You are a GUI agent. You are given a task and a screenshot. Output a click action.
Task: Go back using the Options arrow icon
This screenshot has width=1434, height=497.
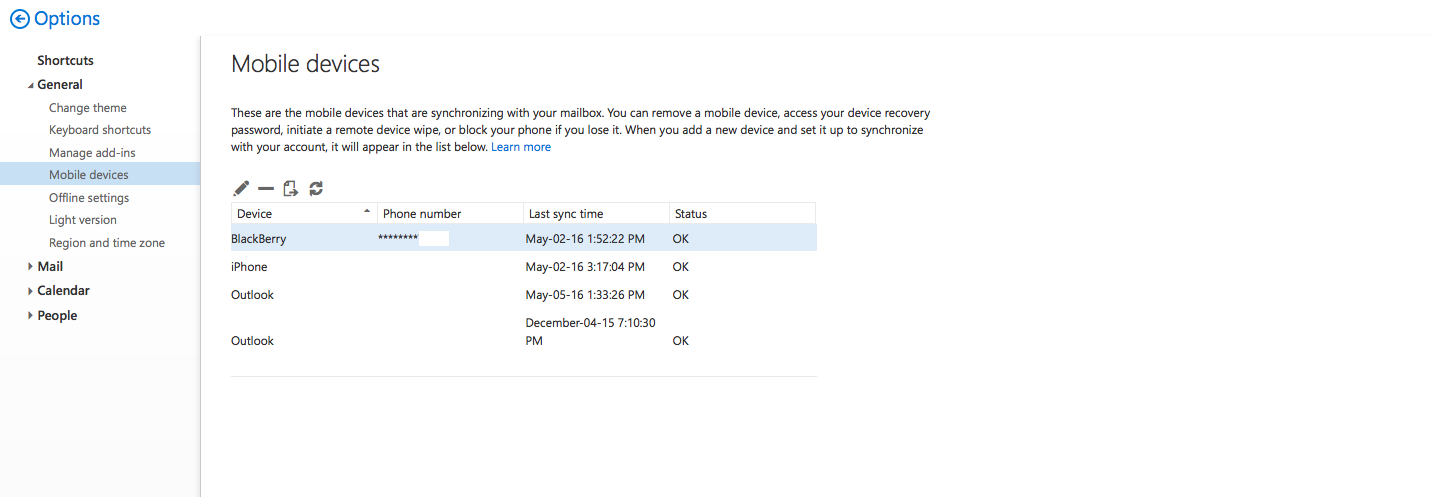[19, 19]
